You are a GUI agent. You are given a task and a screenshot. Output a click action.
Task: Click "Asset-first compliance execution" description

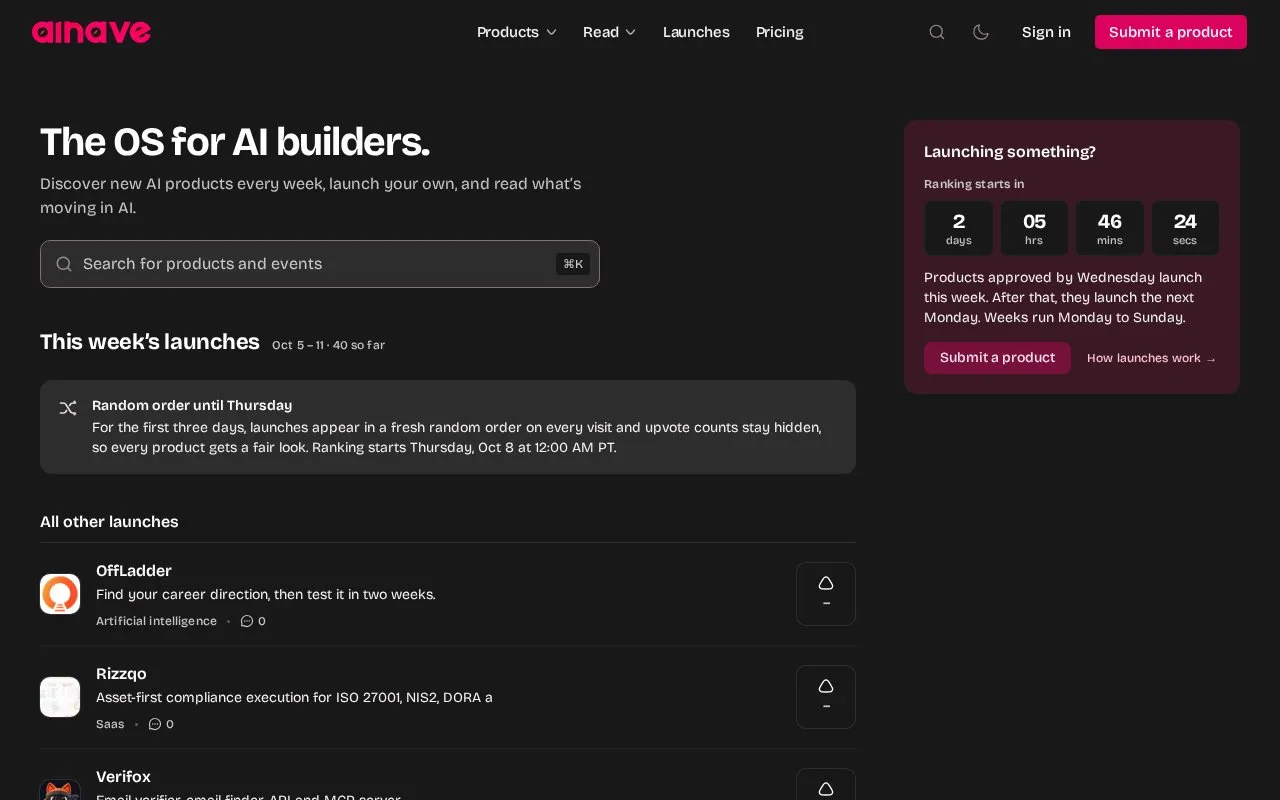294,697
